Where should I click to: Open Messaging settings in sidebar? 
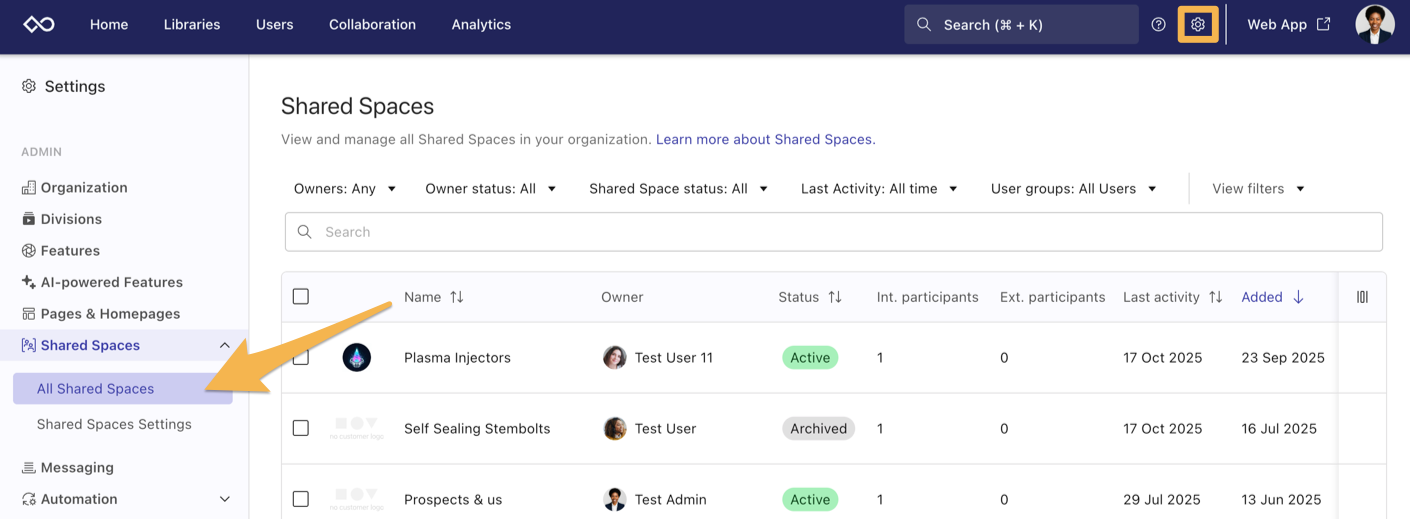[x=77, y=467]
